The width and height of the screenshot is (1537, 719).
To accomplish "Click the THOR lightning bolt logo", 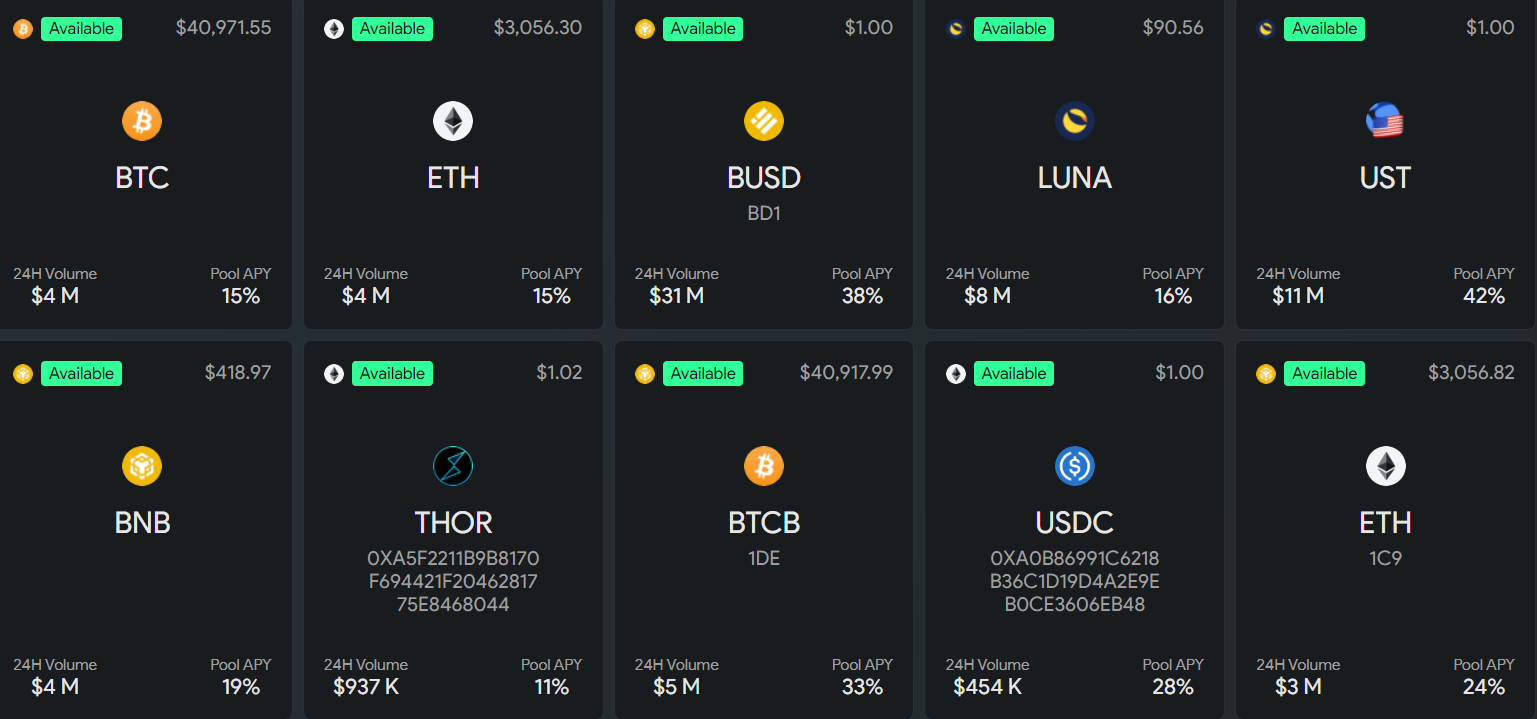I will click(453, 466).
